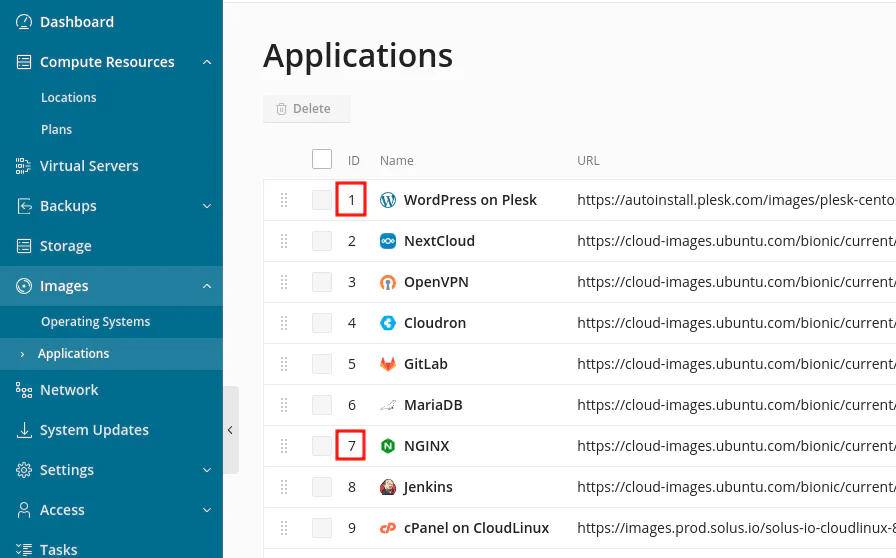
Task: Open the Dashboard speedometer icon
Action: click(x=24, y=22)
